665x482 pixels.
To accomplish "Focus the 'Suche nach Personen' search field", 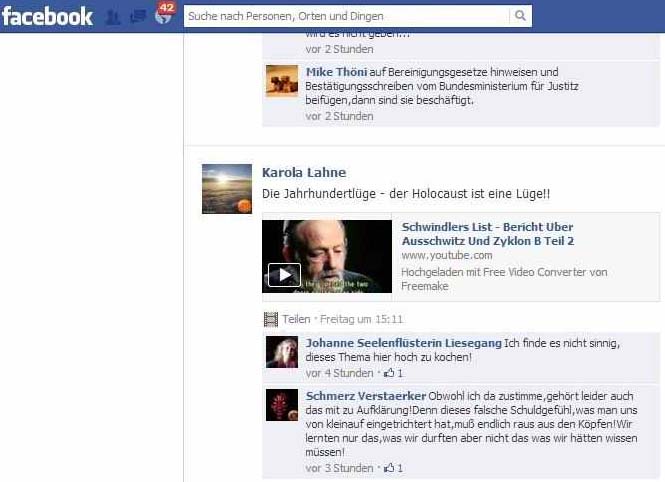I will 345,16.
